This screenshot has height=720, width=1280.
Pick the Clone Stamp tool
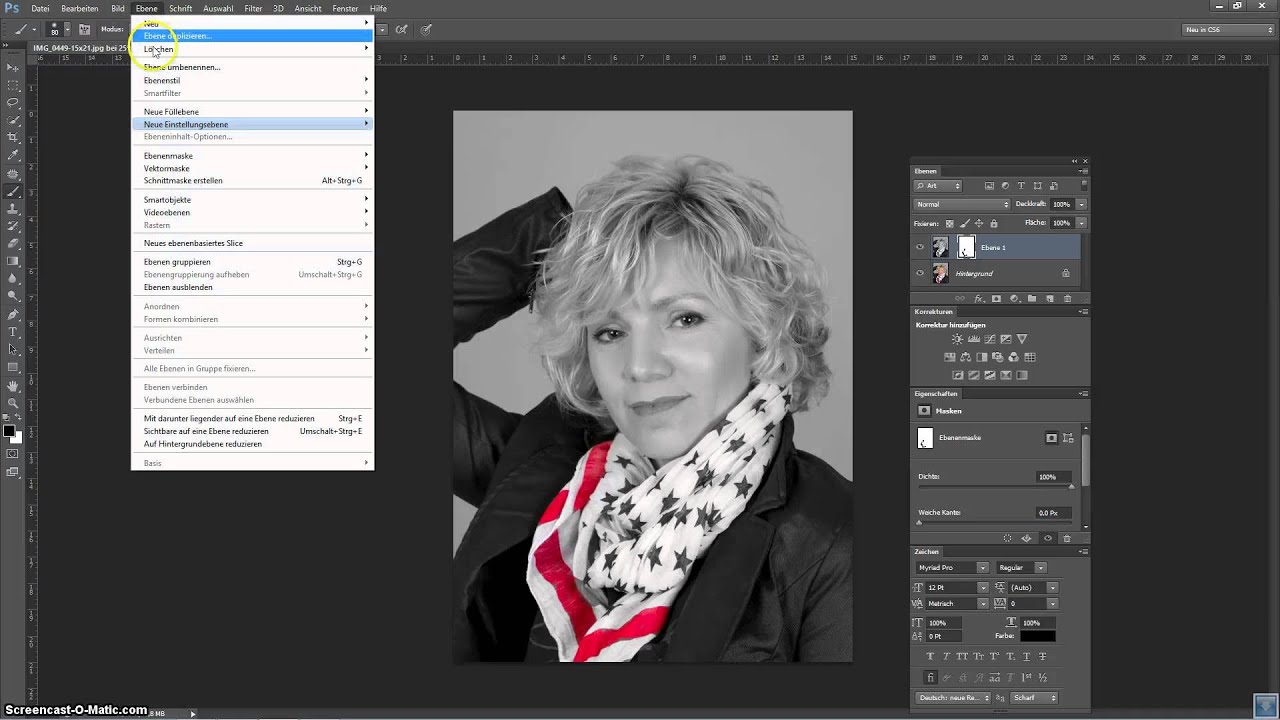[13, 208]
